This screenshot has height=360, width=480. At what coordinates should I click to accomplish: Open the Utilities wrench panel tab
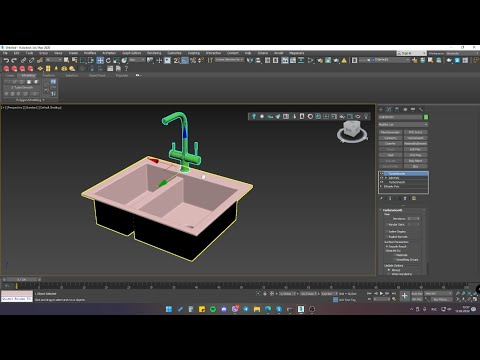coord(421,109)
